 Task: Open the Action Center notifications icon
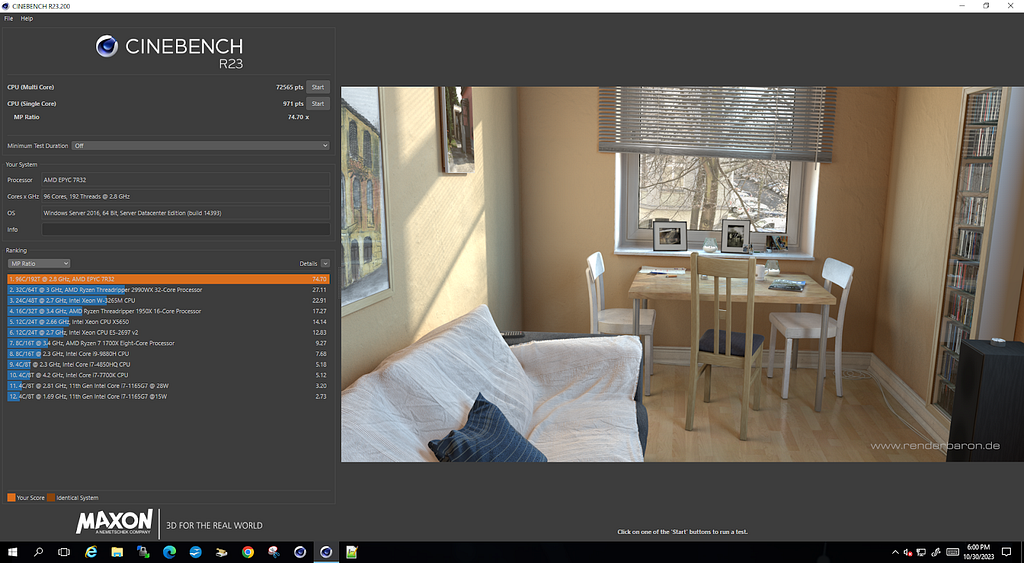pyautogui.click(x=1006, y=553)
